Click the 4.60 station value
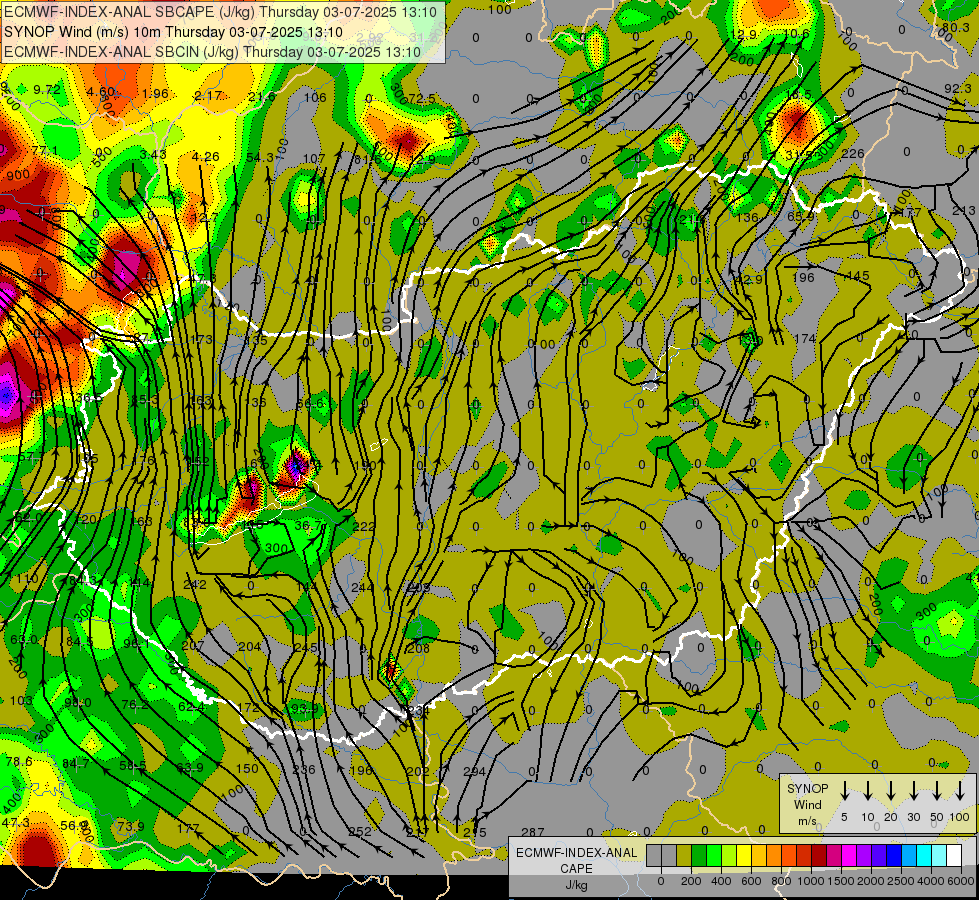979x900 pixels. coord(101,92)
